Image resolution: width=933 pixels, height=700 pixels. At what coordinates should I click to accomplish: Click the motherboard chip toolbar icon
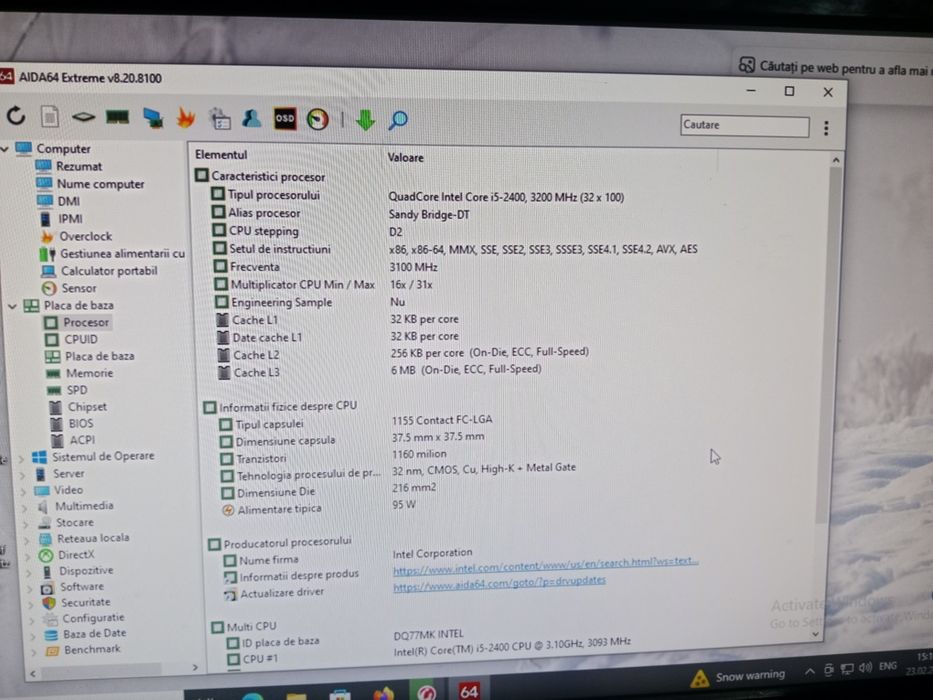83,117
